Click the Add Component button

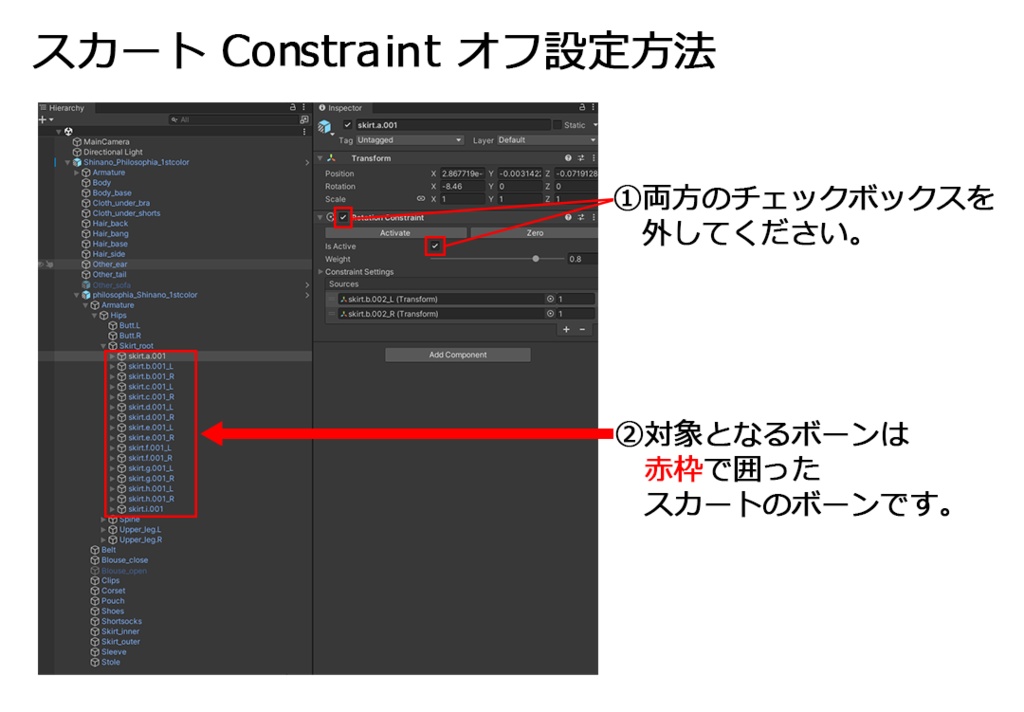click(457, 355)
